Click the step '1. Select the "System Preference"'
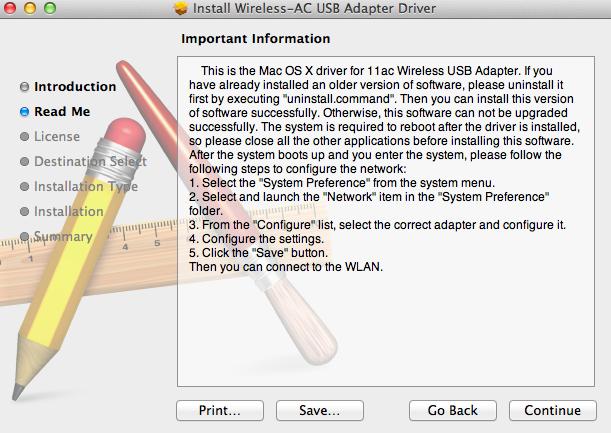 [342, 183]
